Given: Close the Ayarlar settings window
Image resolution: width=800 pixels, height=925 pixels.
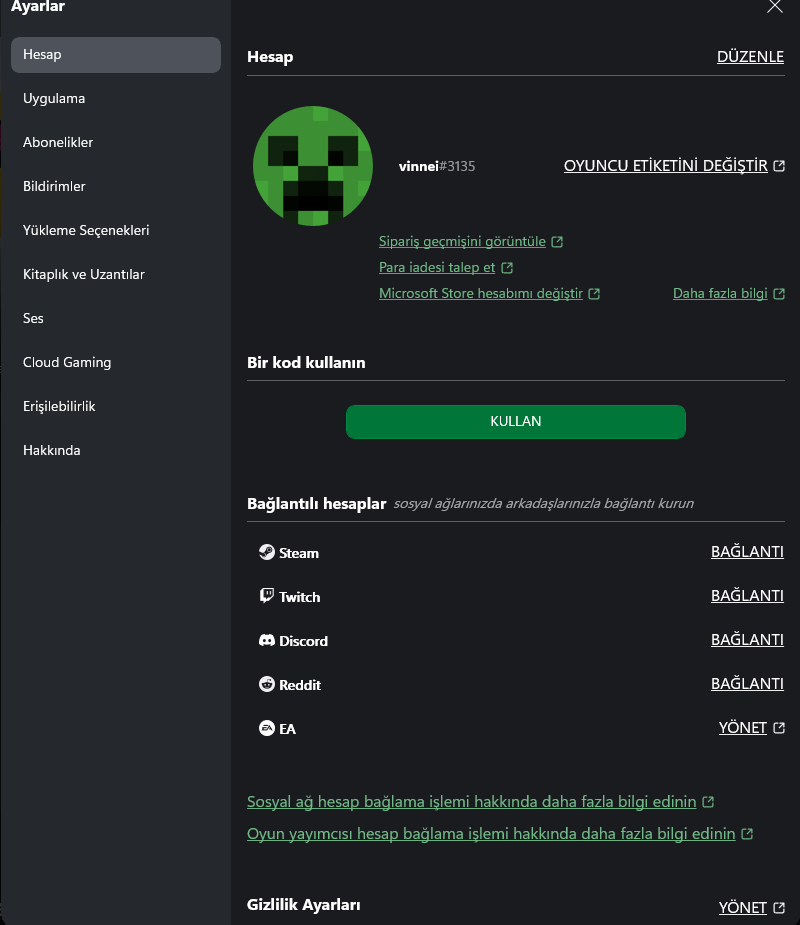Looking at the screenshot, I should tap(775, 6).
